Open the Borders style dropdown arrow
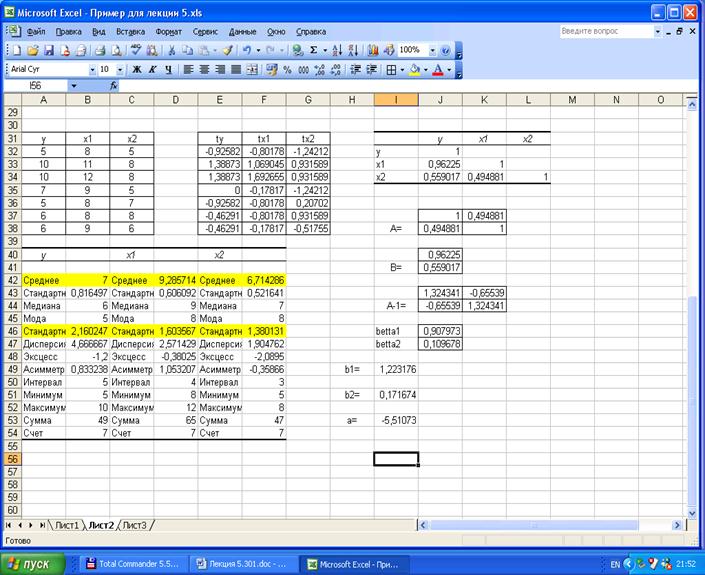The height and width of the screenshot is (575, 705). click(402, 70)
